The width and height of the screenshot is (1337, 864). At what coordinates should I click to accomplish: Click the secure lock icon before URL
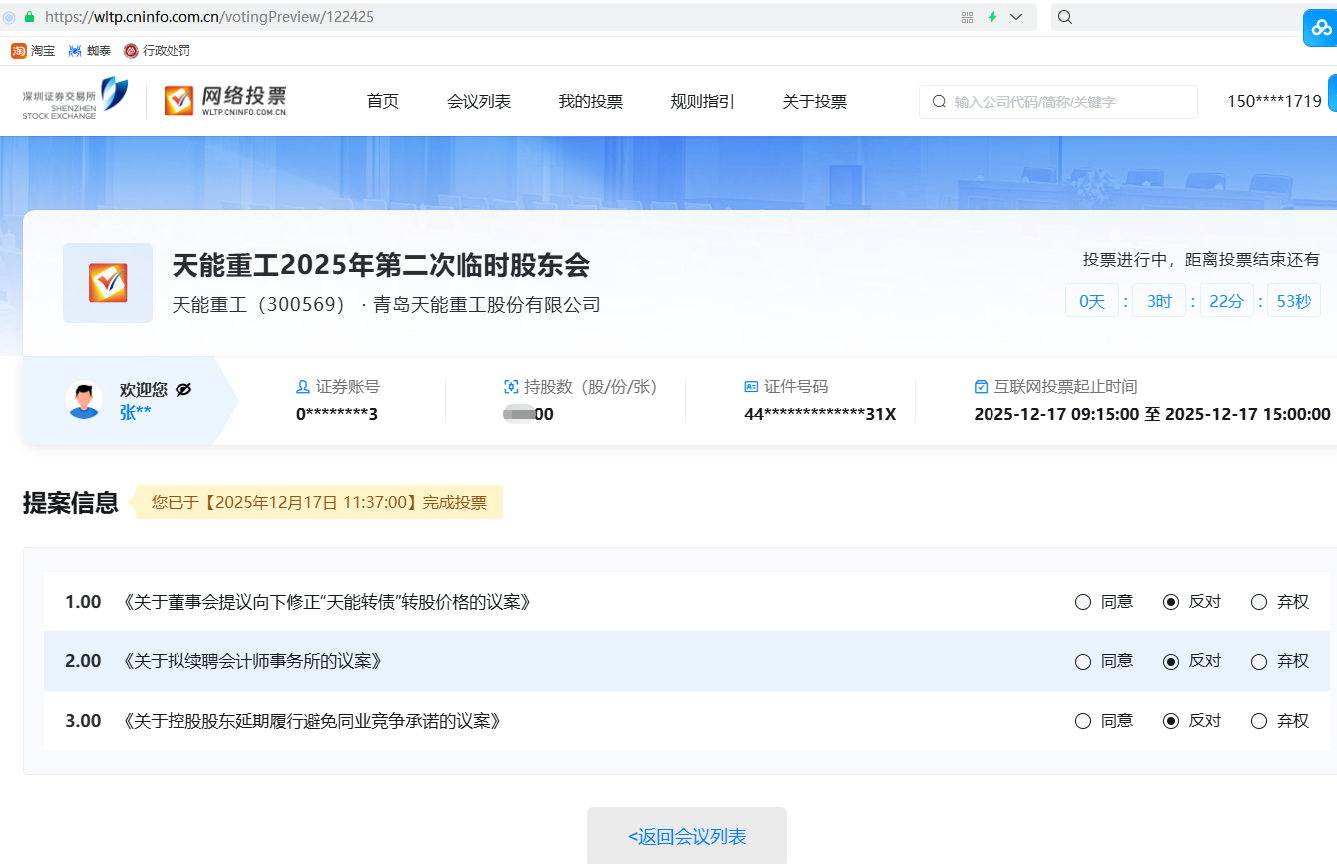(x=29, y=17)
